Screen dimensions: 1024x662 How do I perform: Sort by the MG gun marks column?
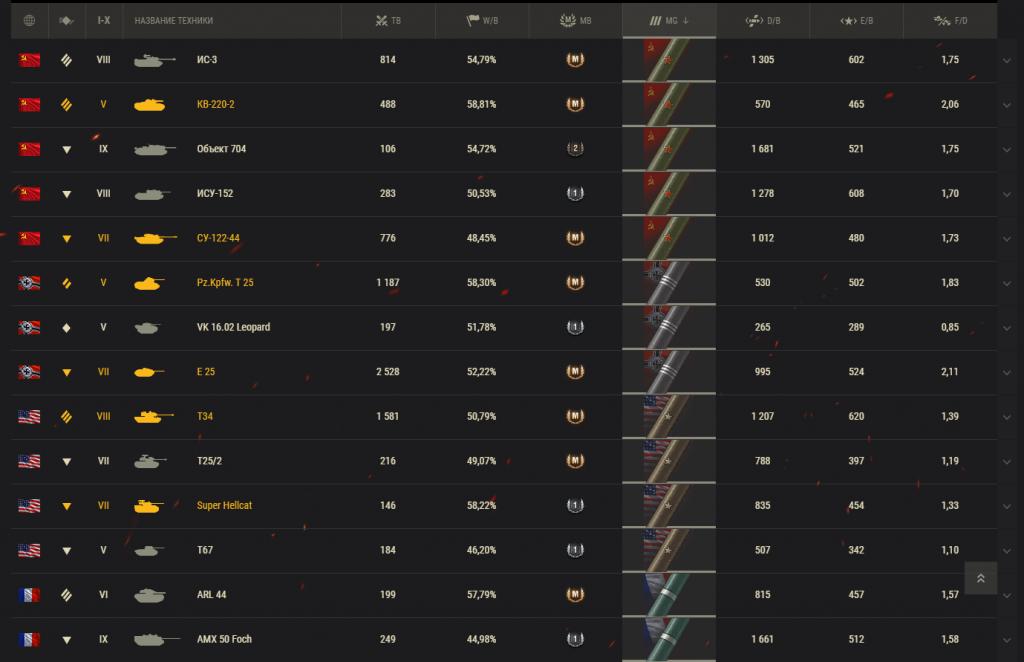coord(669,20)
